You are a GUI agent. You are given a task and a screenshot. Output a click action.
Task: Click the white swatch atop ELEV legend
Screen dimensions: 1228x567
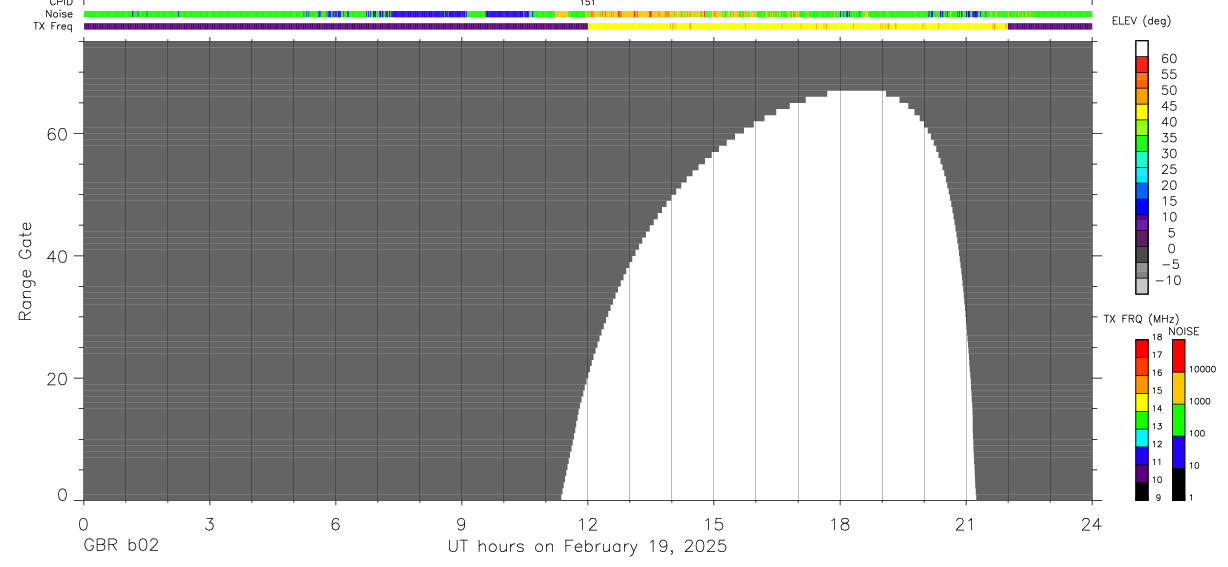click(1141, 48)
